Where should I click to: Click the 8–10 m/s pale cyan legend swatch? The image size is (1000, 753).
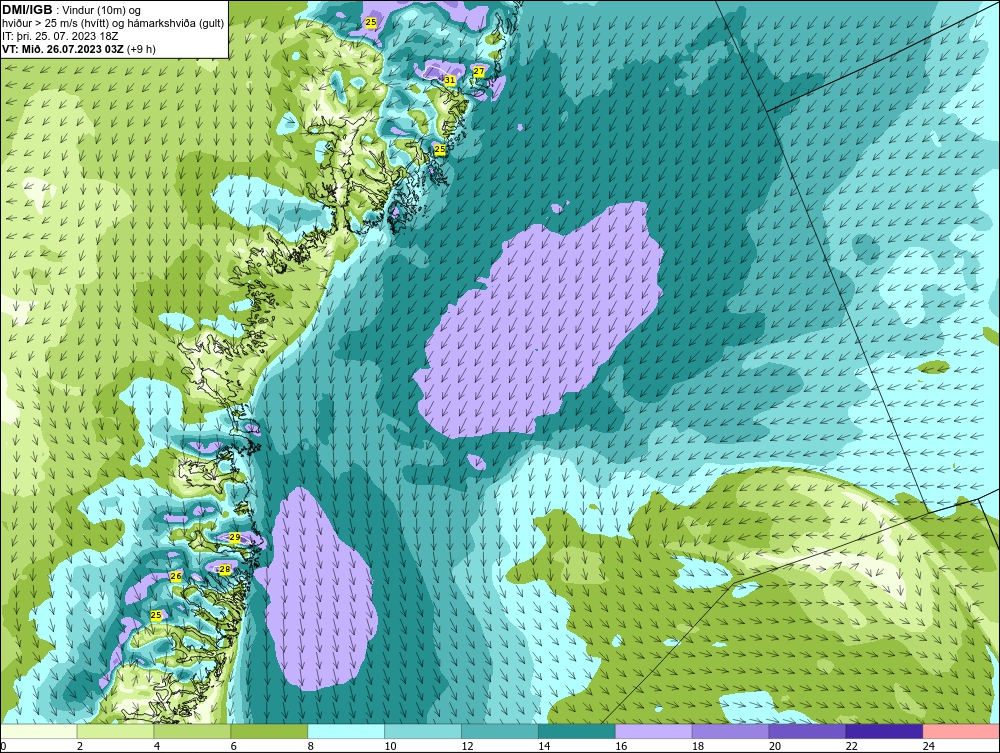[x=346, y=731]
